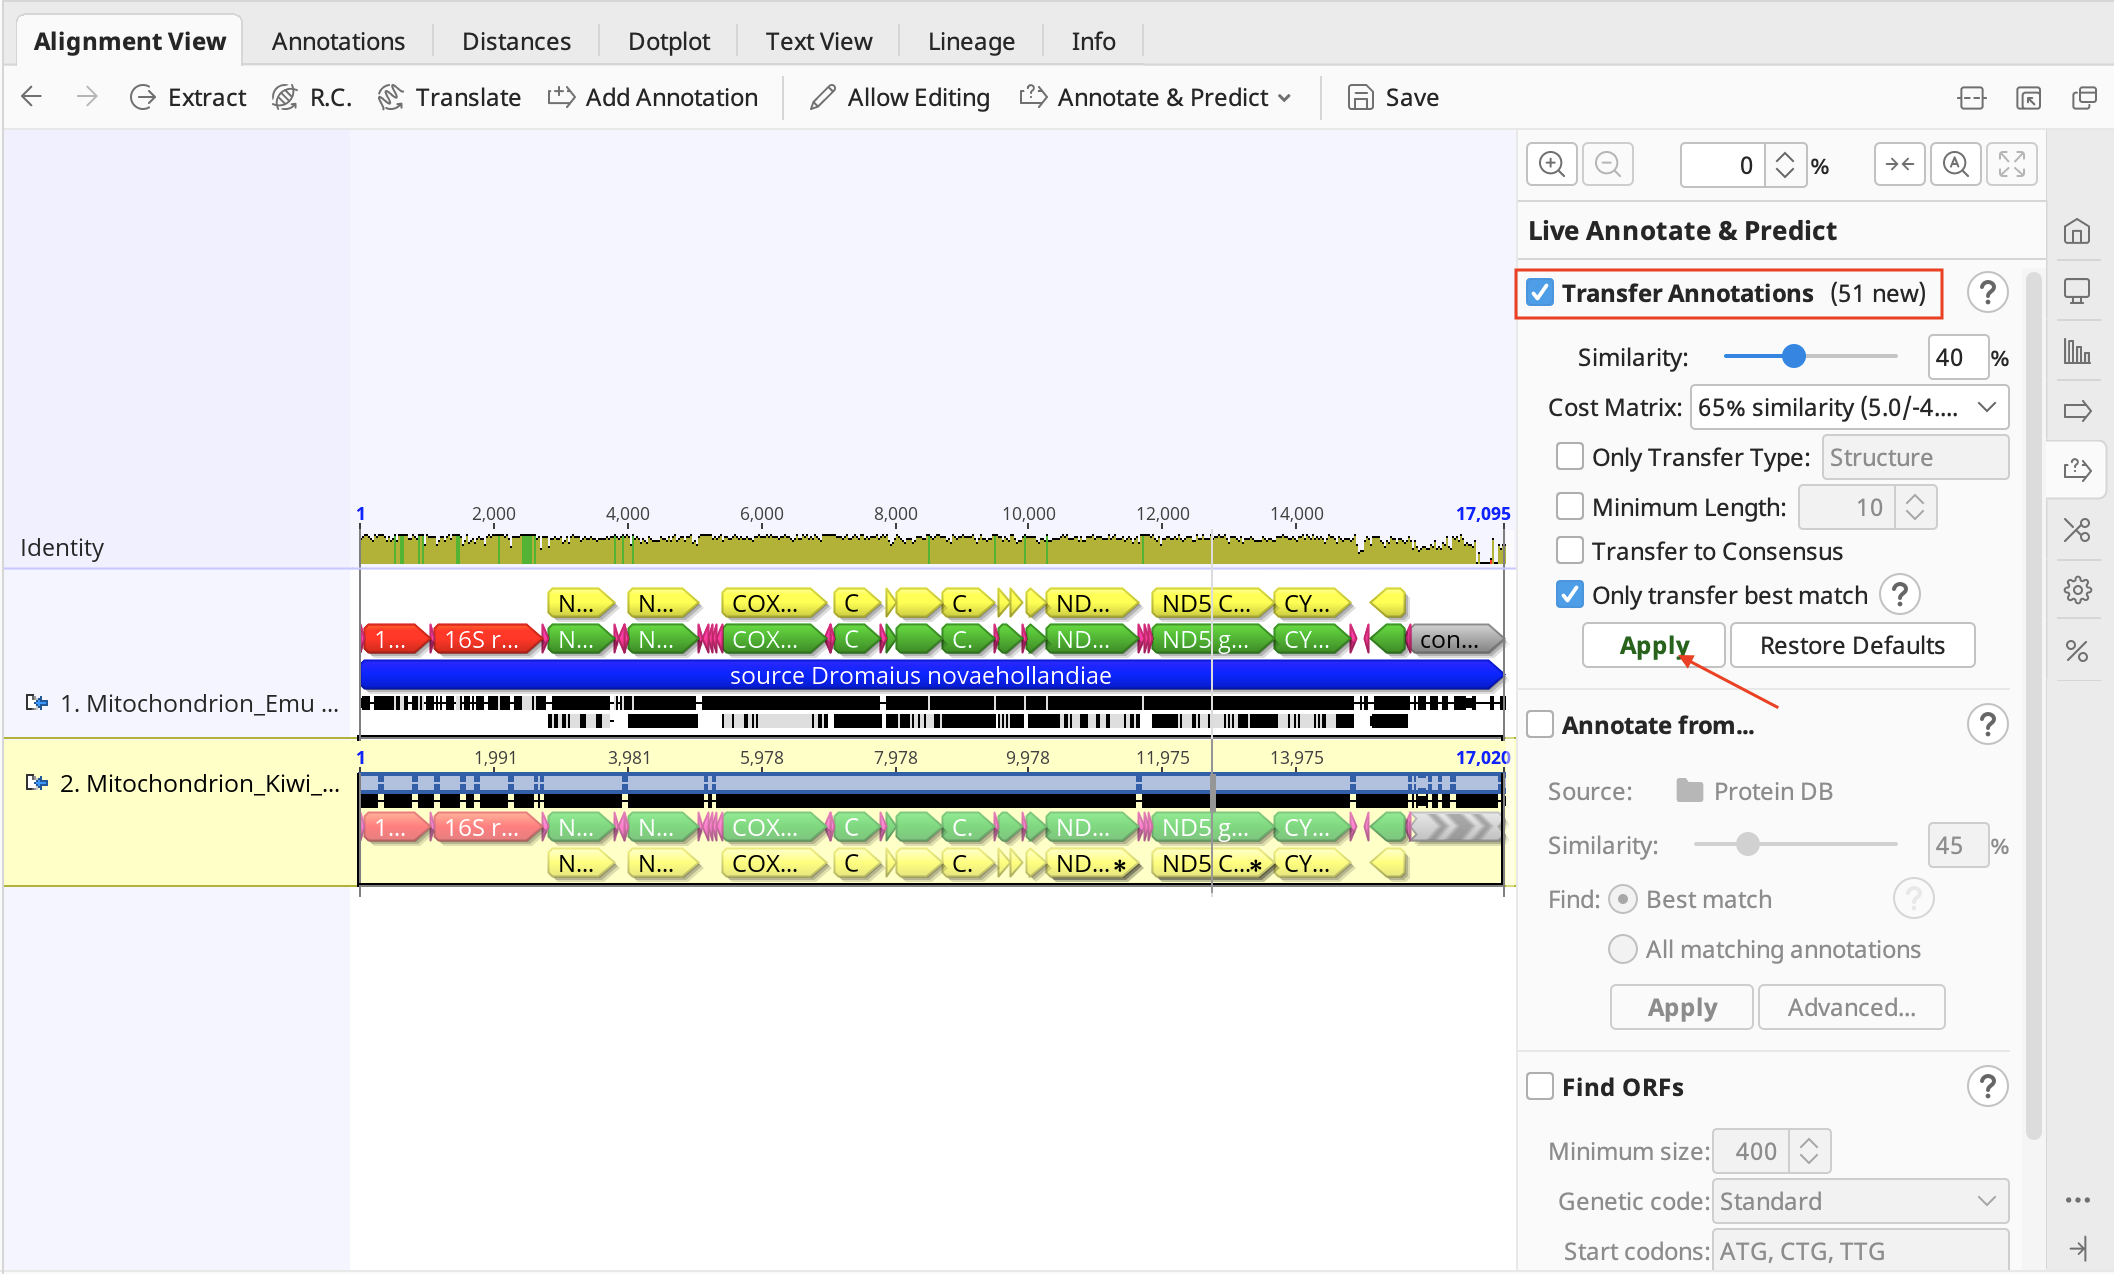Image resolution: width=2114 pixels, height=1274 pixels.
Task: Open the restriction analysis scissors sidebar icon
Action: point(2077,530)
